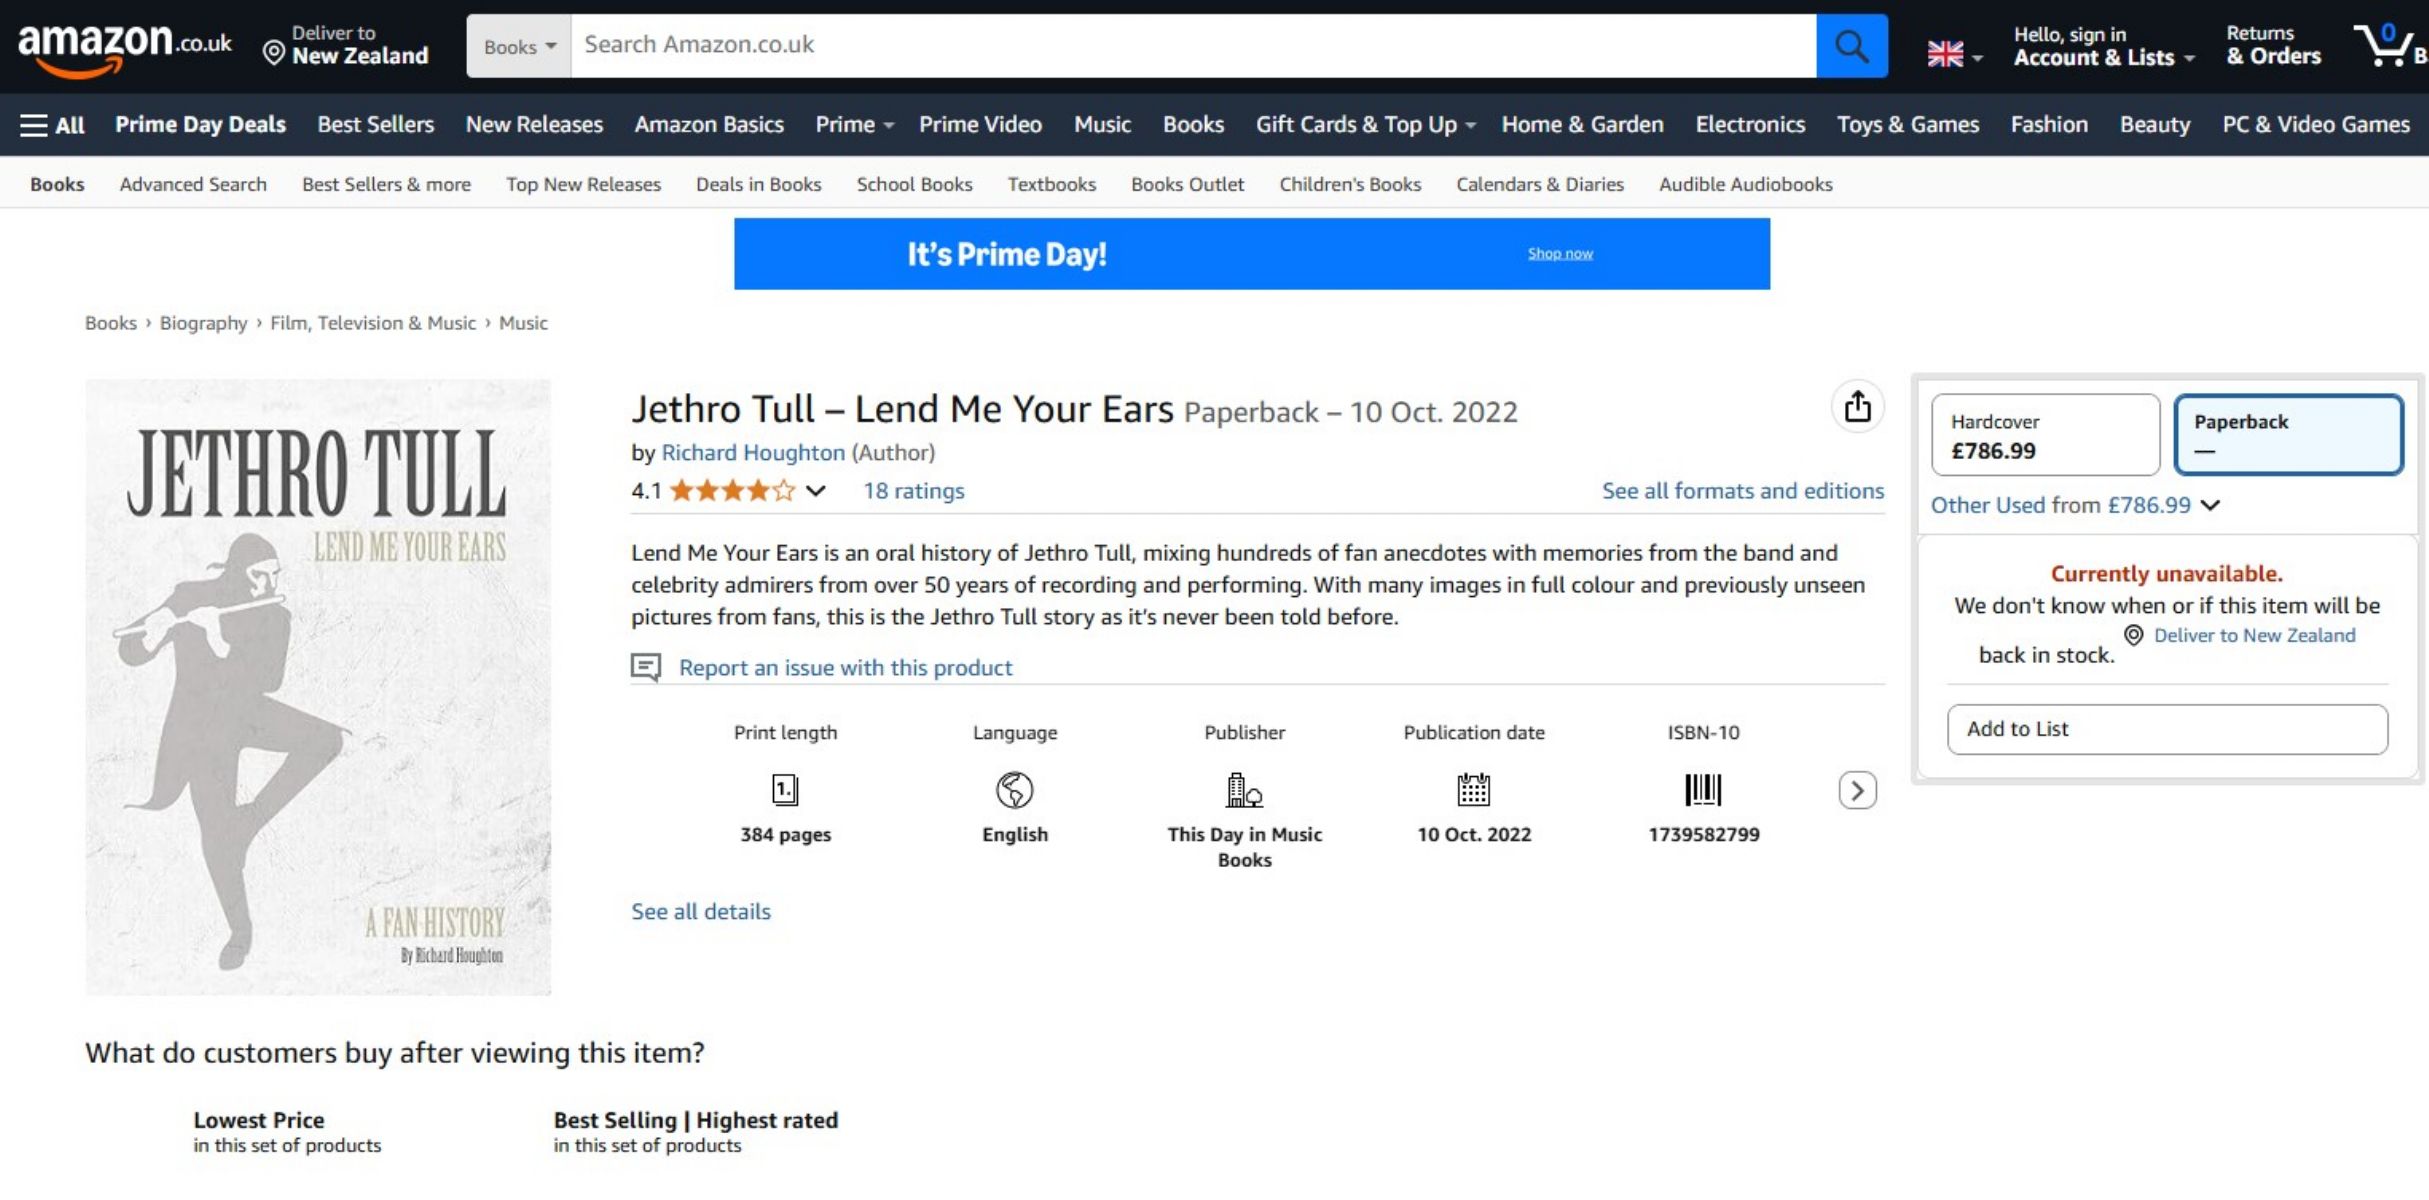Open Top New Releases
The image size is (2429, 1200).
pos(583,184)
